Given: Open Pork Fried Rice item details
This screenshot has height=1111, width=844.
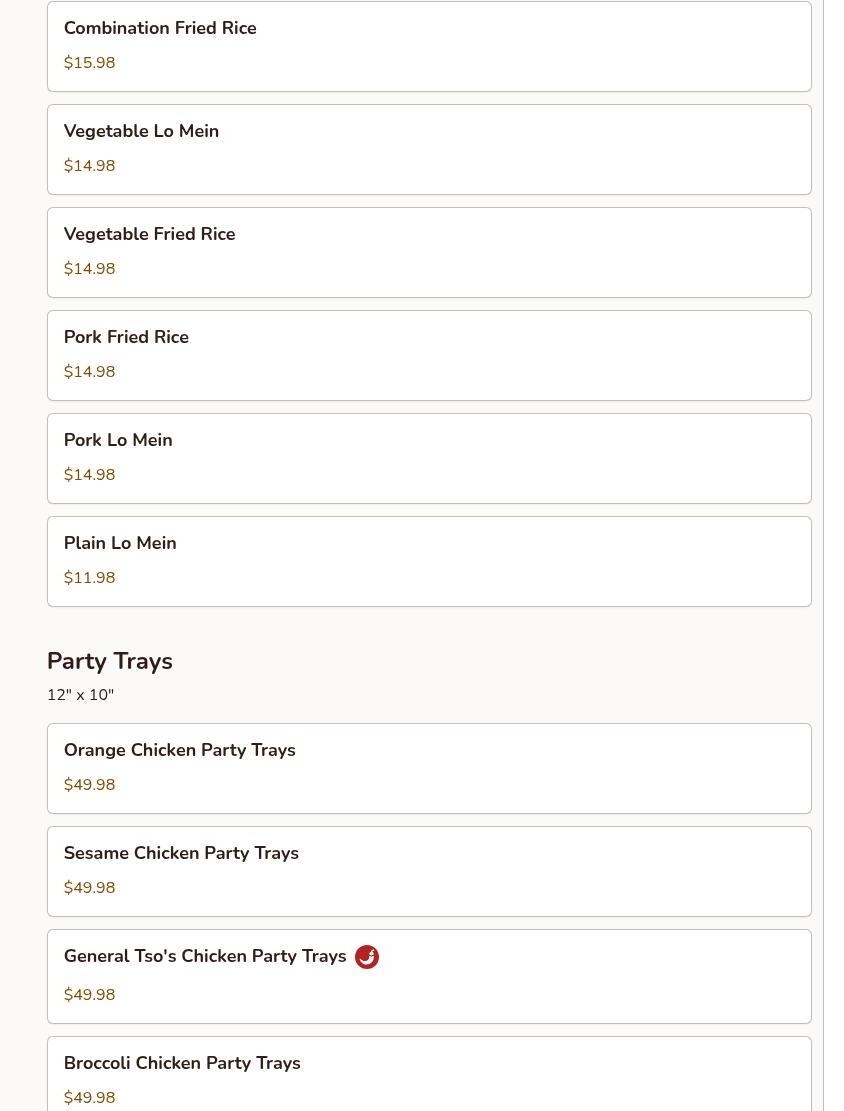Looking at the screenshot, I should (429, 355).
